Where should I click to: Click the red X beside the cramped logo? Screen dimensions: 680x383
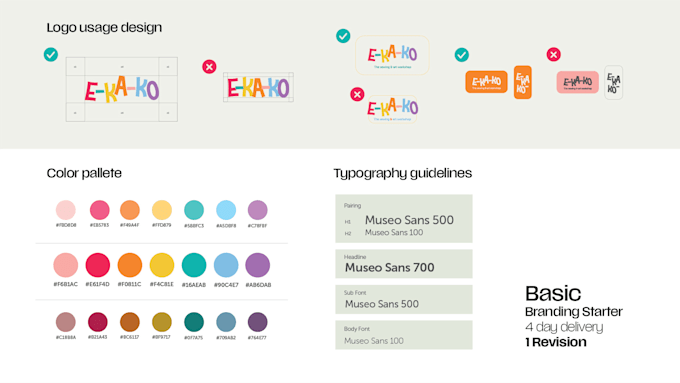(209, 67)
